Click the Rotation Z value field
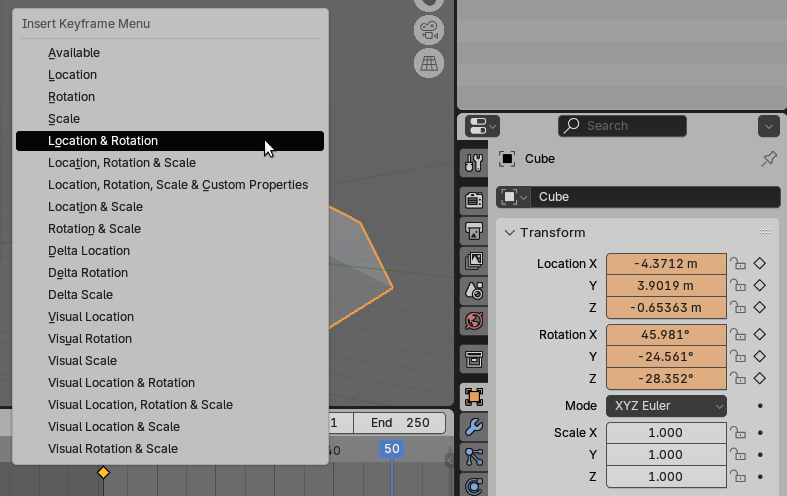 [666, 379]
